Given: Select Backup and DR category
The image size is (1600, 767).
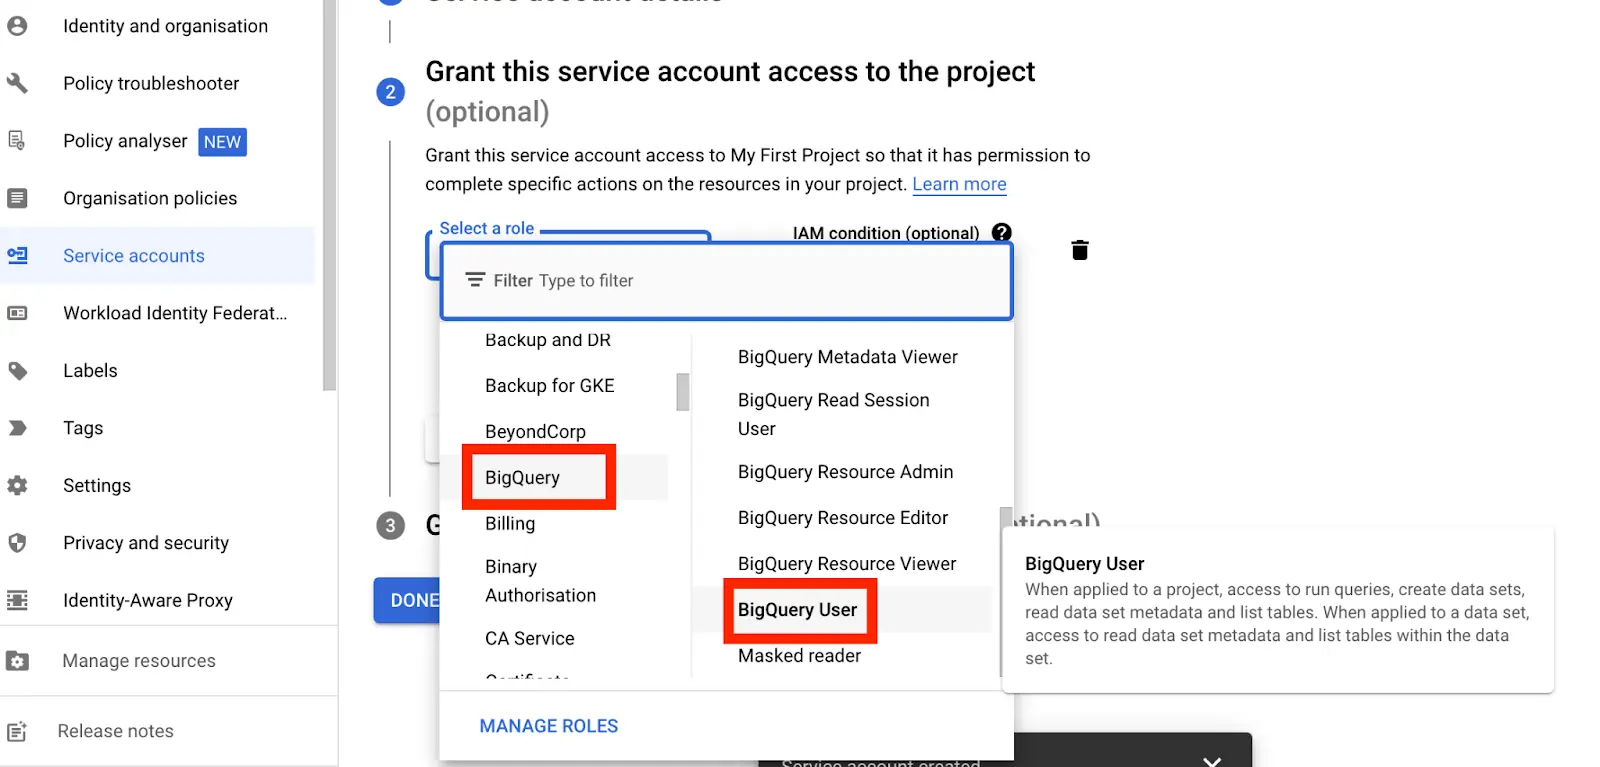Looking at the screenshot, I should click(548, 340).
